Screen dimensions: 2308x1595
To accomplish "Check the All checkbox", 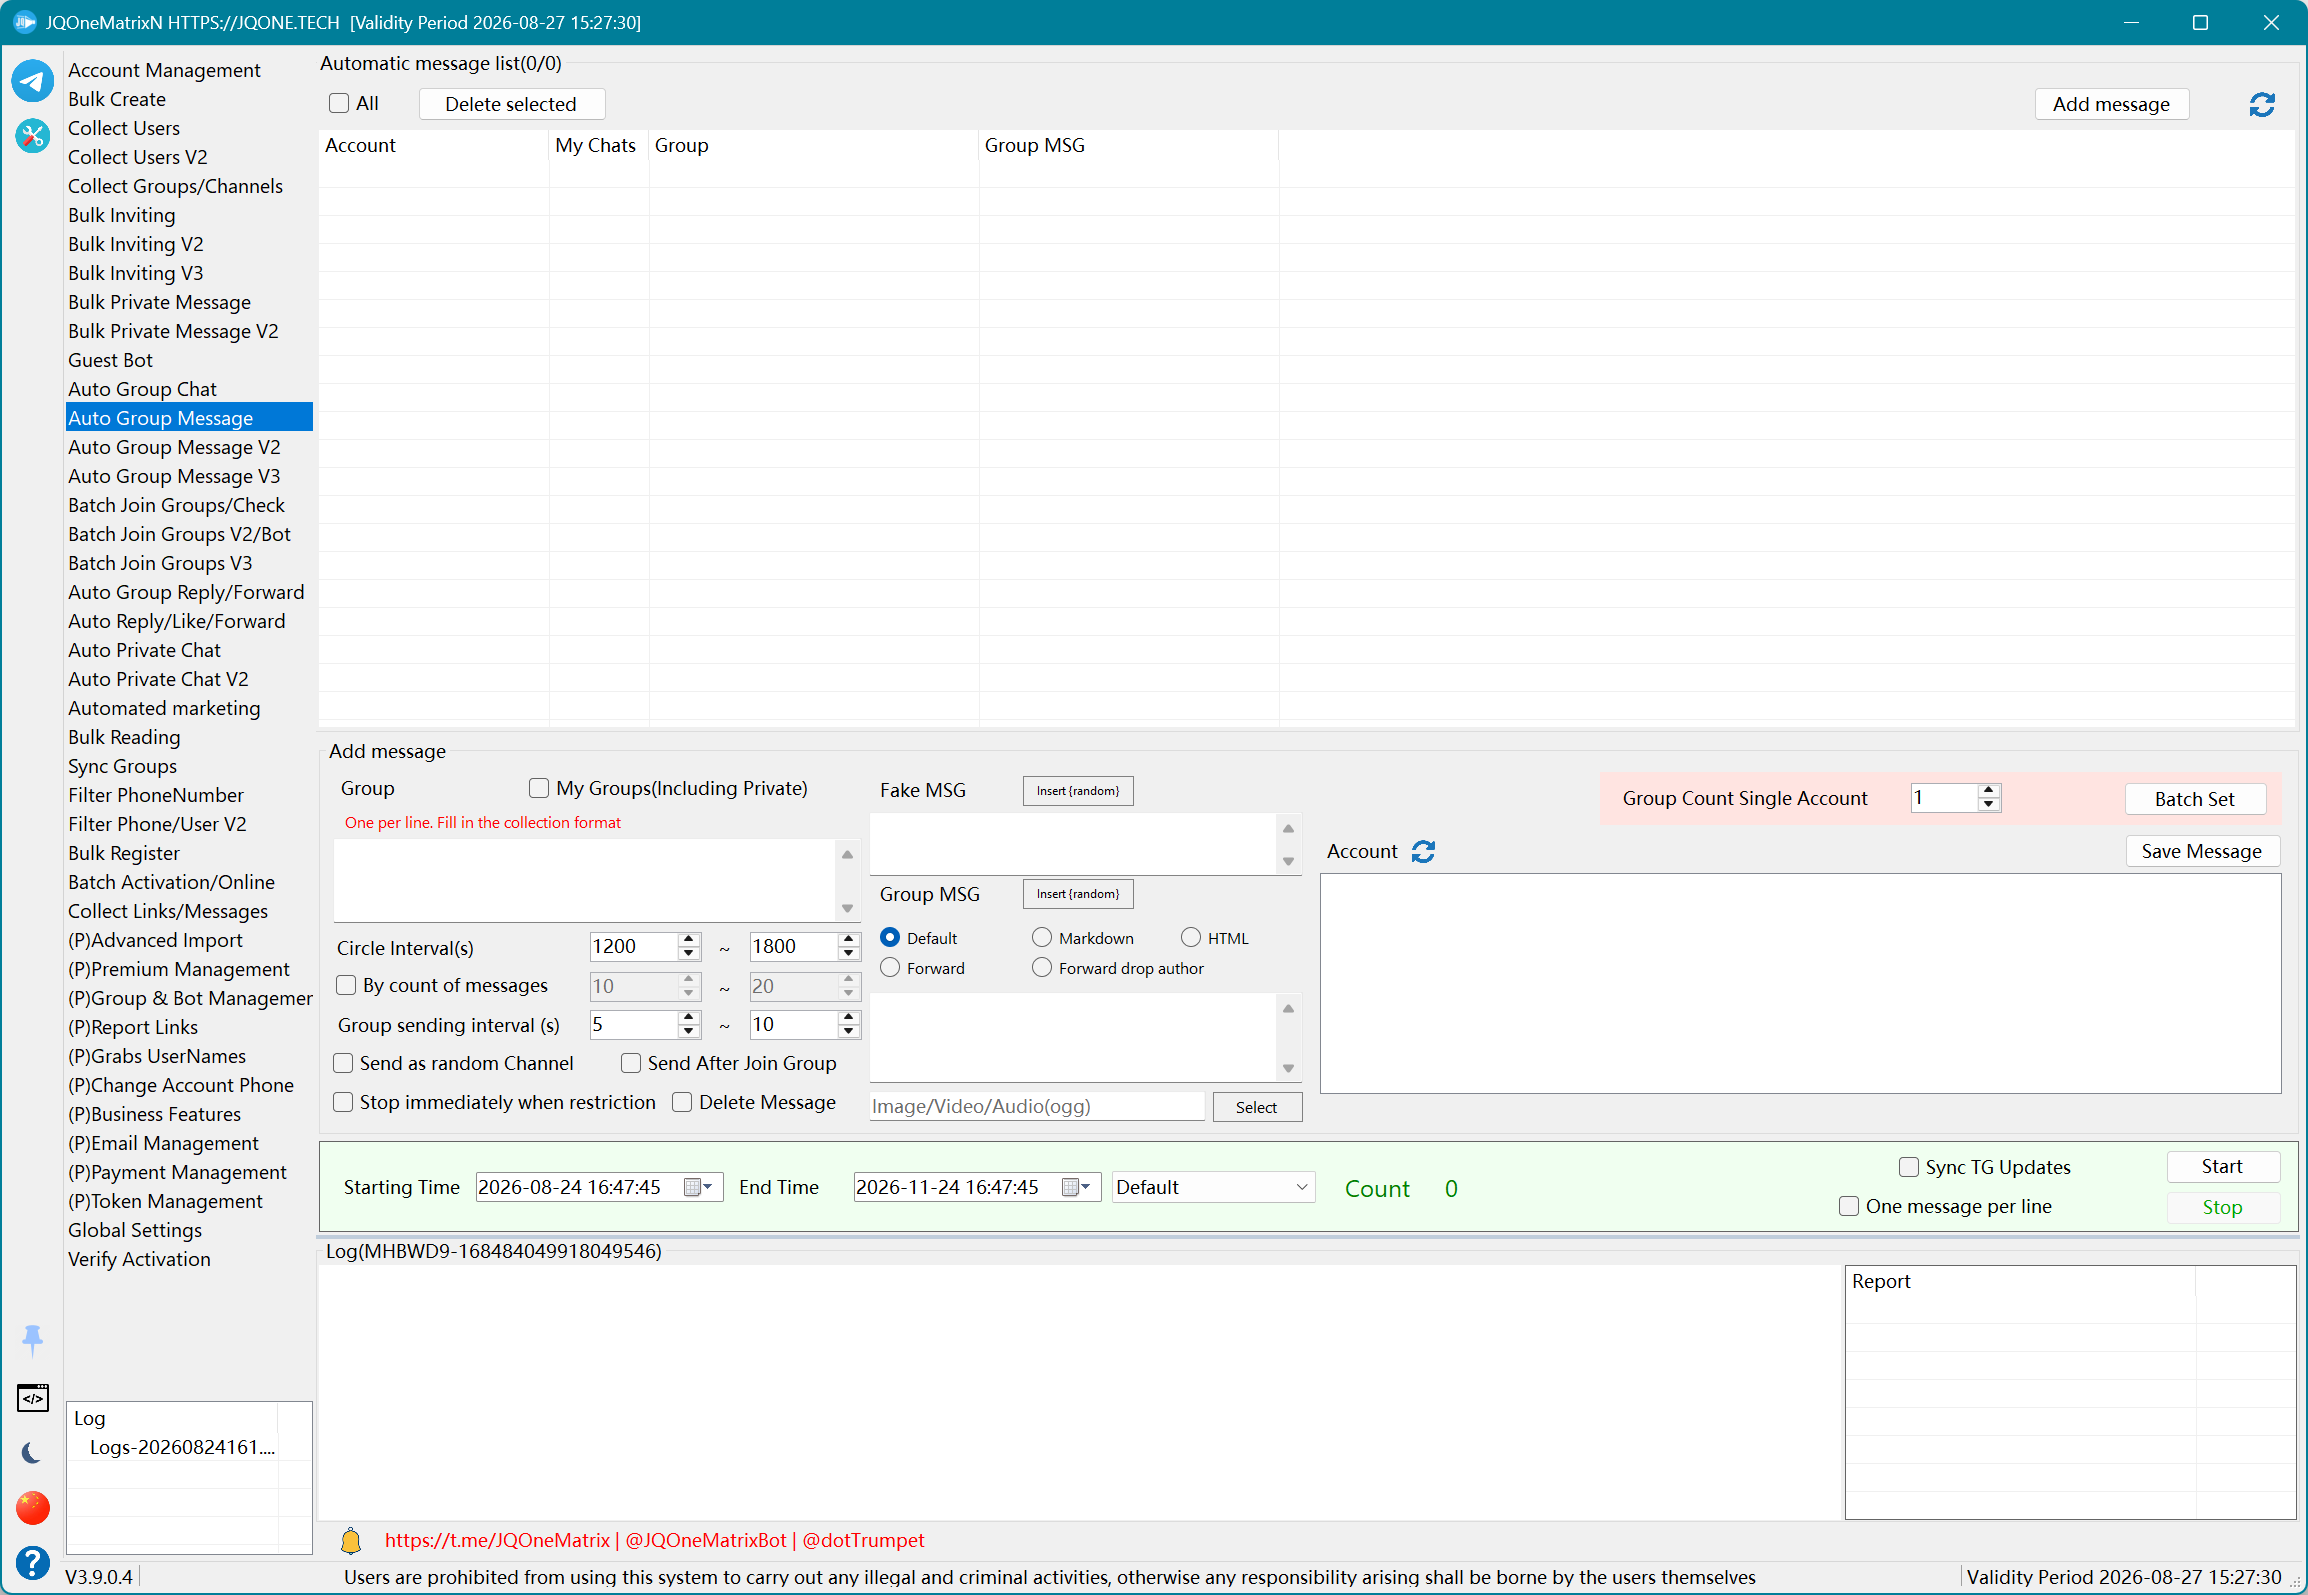I will (x=339, y=103).
